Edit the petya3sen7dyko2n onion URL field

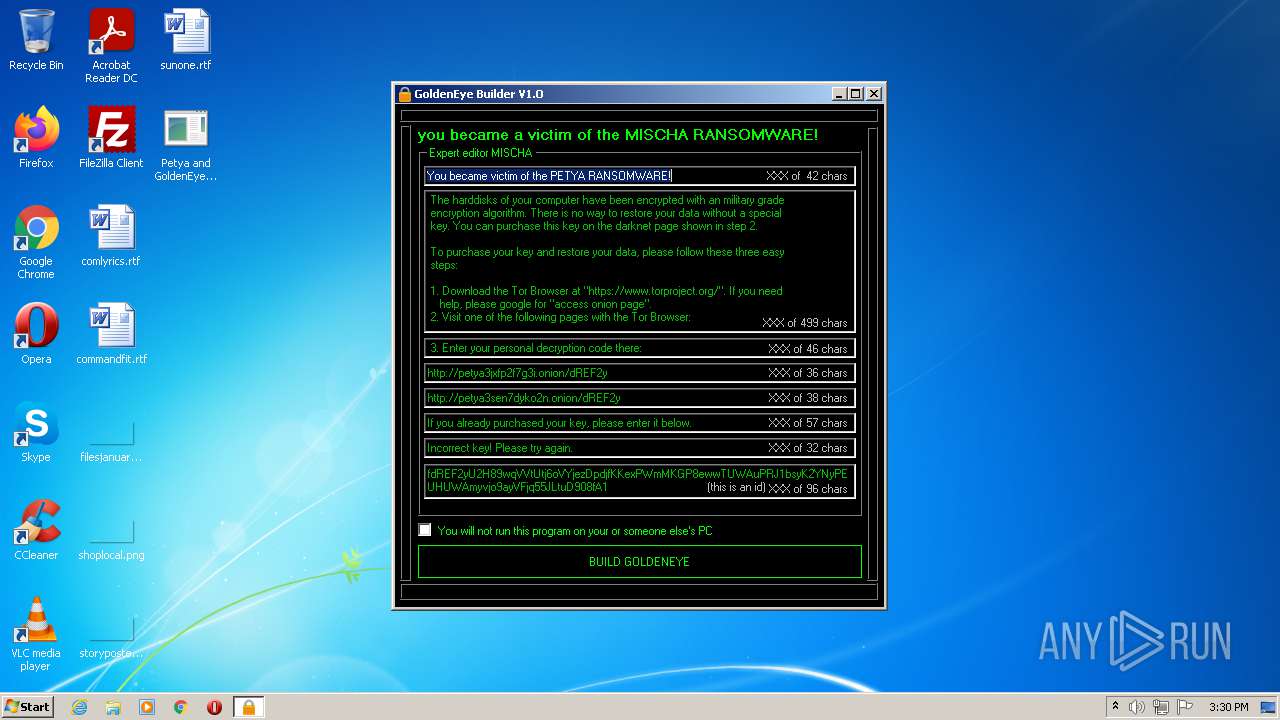pos(640,397)
